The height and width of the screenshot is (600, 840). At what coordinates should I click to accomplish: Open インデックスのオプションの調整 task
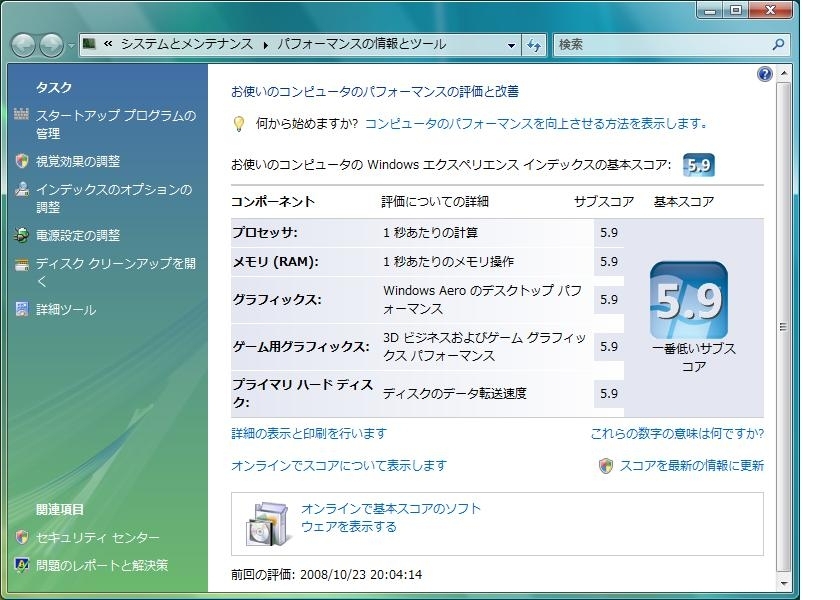[114, 198]
